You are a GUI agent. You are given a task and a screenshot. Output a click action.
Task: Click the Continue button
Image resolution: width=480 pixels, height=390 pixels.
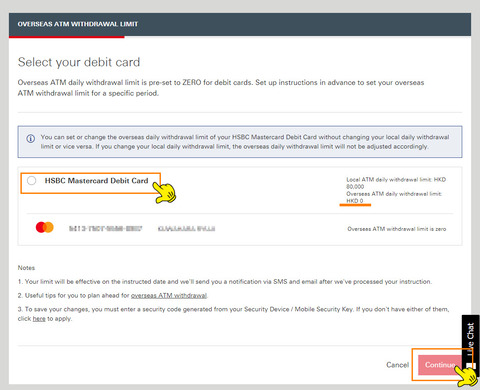[440, 365]
